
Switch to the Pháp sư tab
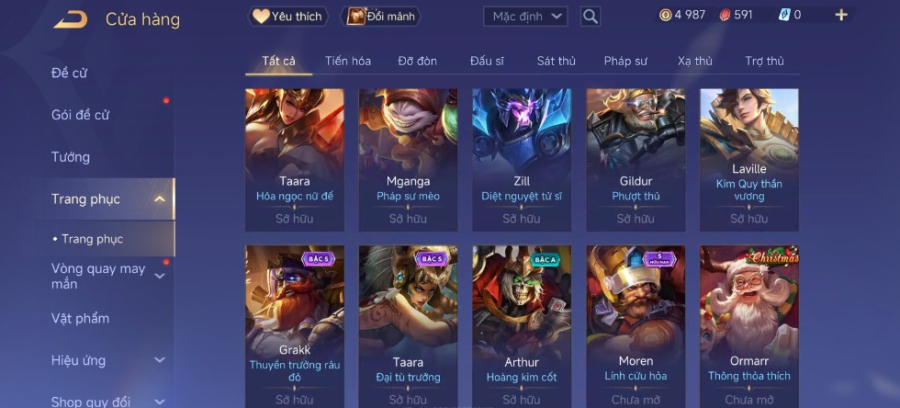[x=626, y=61]
